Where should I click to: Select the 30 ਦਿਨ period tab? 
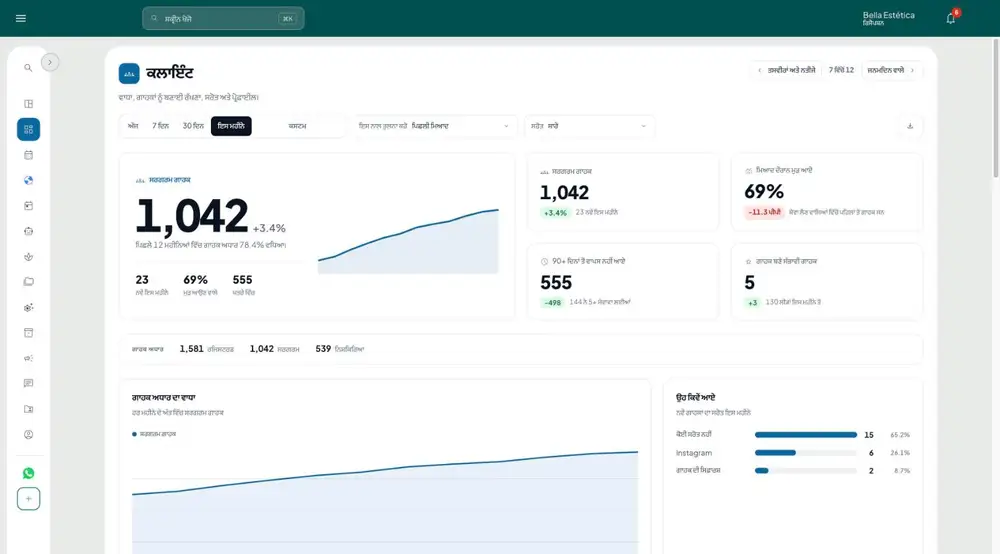[193, 126]
